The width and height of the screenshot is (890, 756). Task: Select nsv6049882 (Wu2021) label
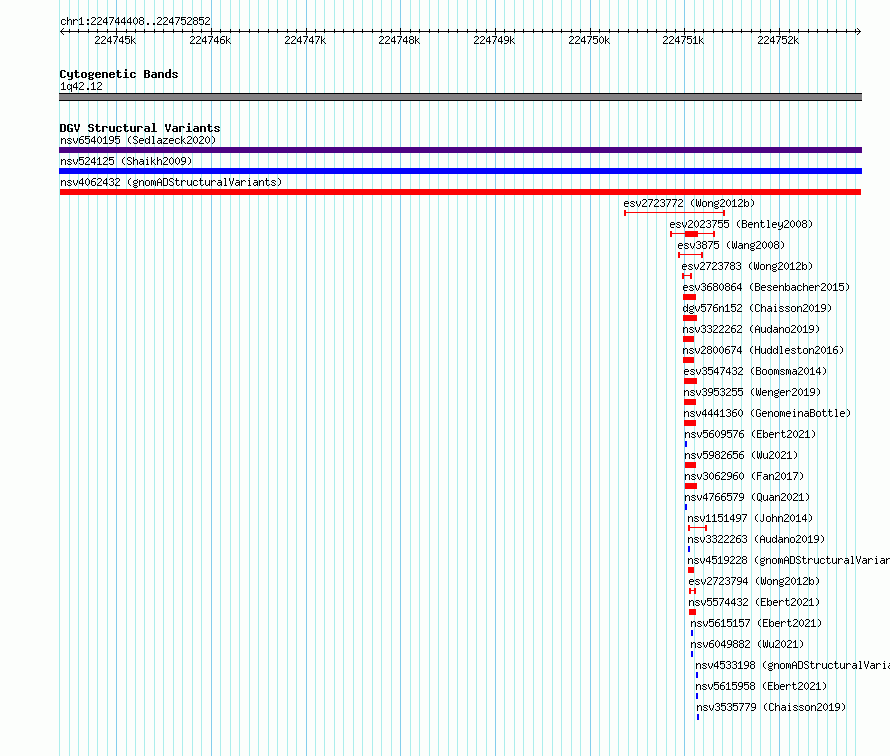click(x=747, y=644)
